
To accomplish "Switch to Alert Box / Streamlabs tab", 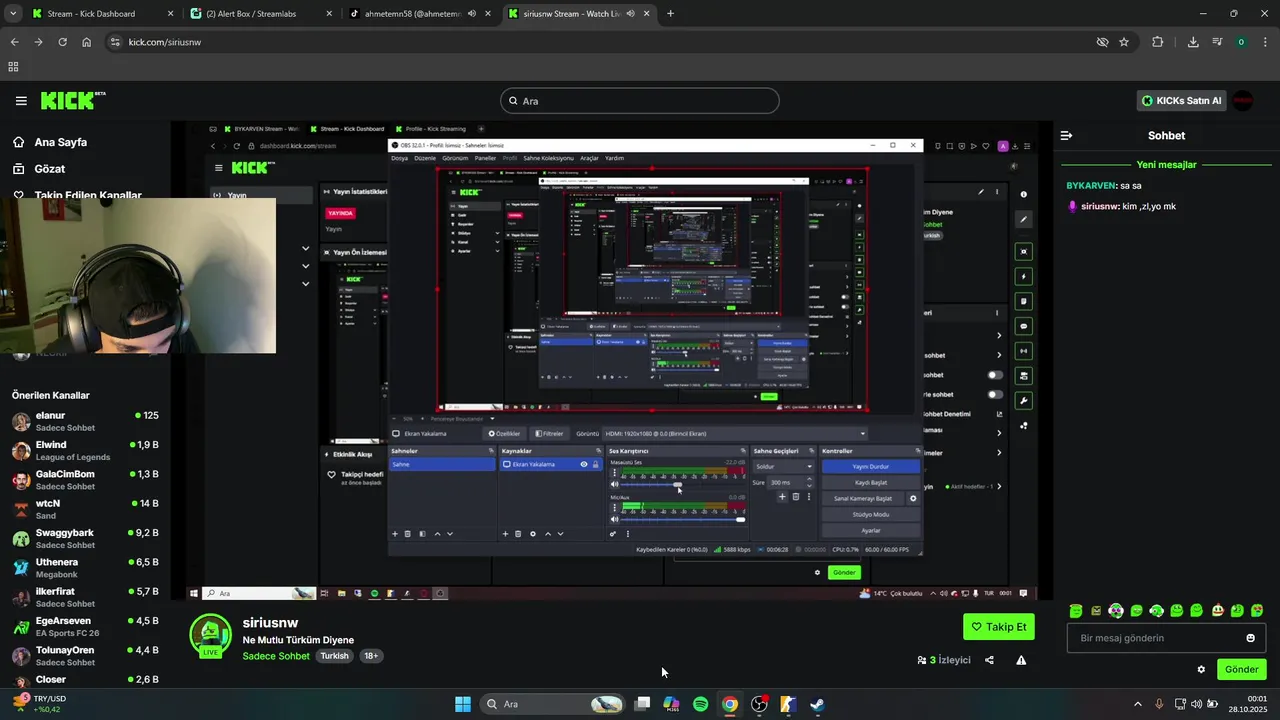I will click(262, 14).
